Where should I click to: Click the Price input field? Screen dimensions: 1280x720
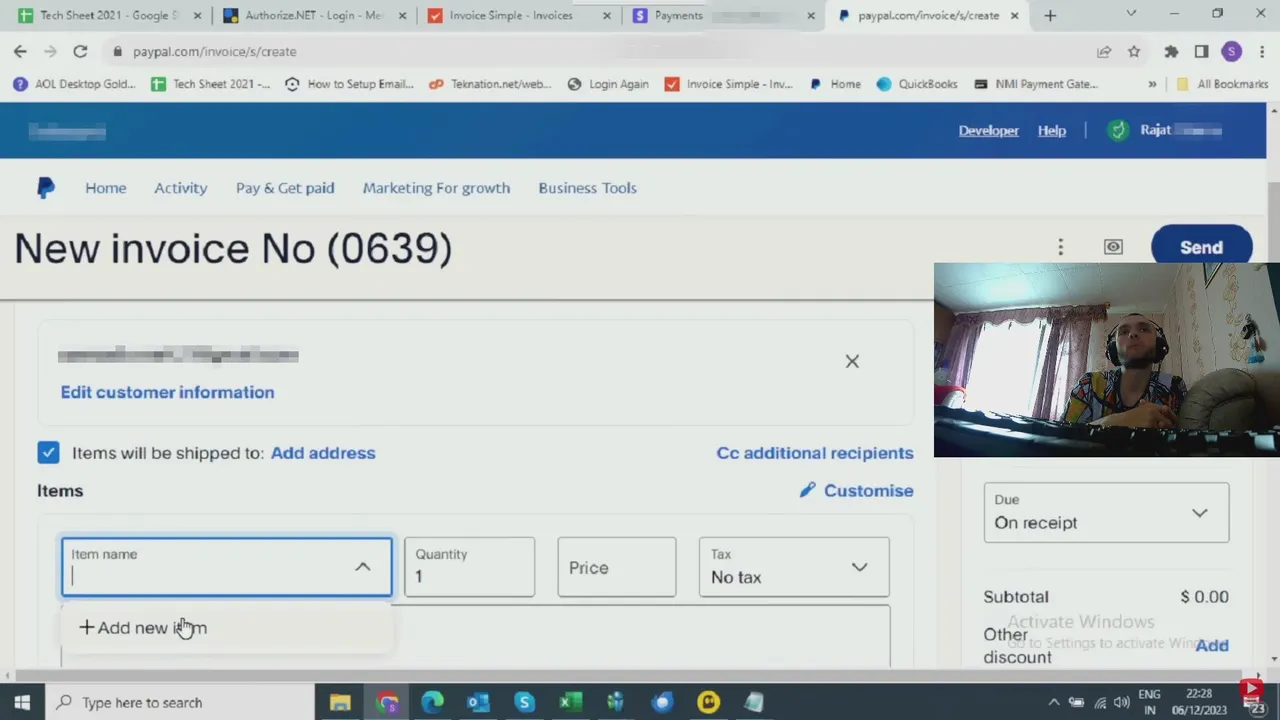(616, 567)
